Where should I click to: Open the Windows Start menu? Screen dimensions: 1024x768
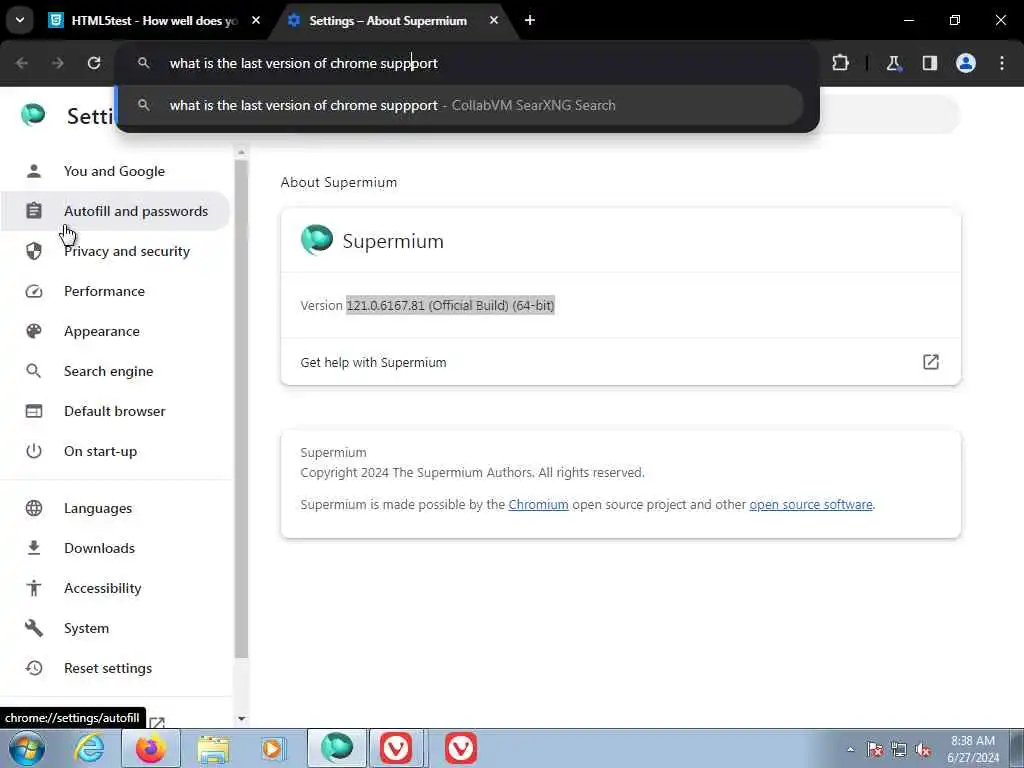coord(27,748)
